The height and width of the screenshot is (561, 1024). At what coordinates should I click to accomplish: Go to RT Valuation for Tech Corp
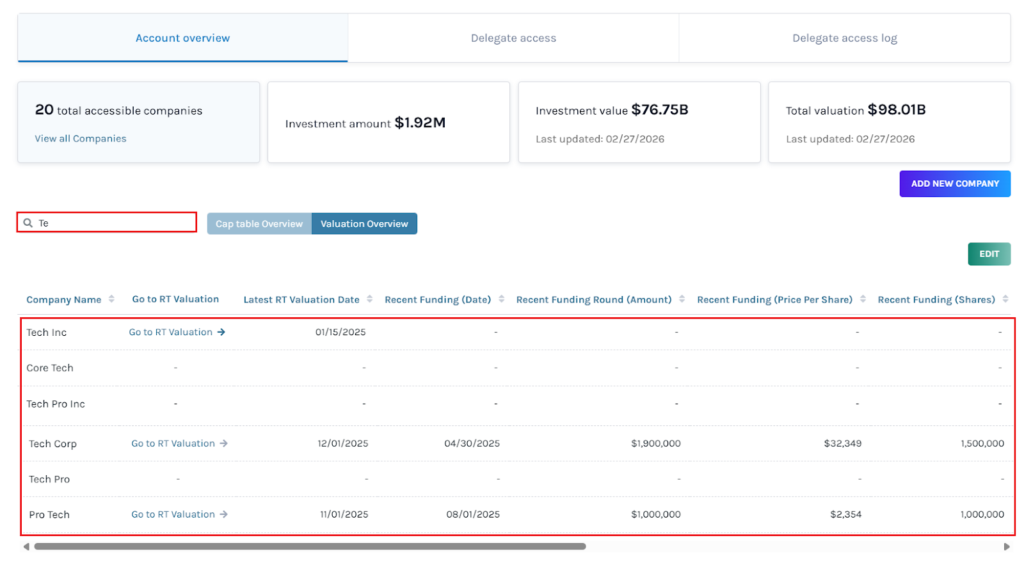pyautogui.click(x=179, y=444)
